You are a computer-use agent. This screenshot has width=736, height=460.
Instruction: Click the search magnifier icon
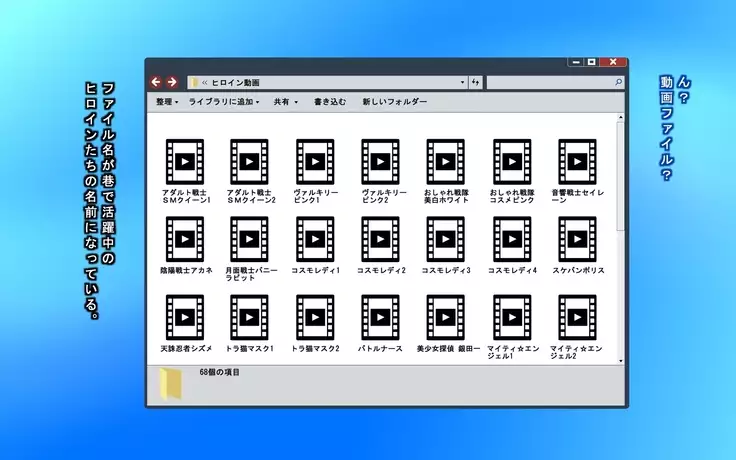pos(618,82)
